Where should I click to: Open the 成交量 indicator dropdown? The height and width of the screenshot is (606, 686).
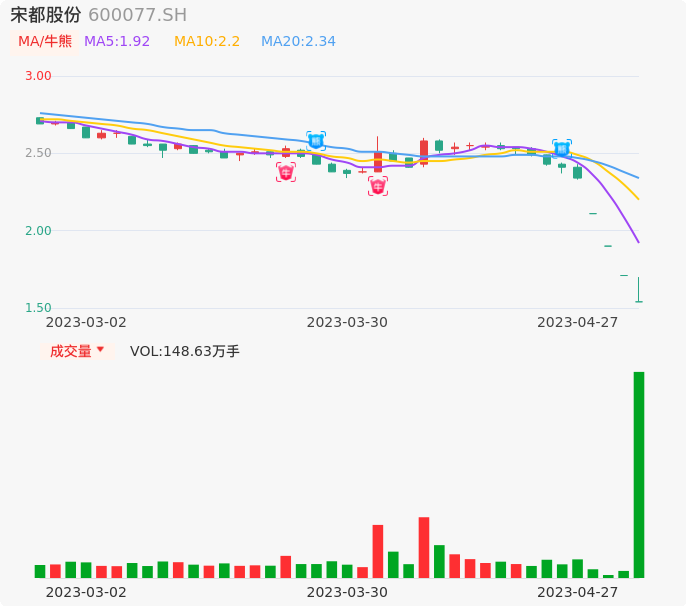[x=77, y=351]
